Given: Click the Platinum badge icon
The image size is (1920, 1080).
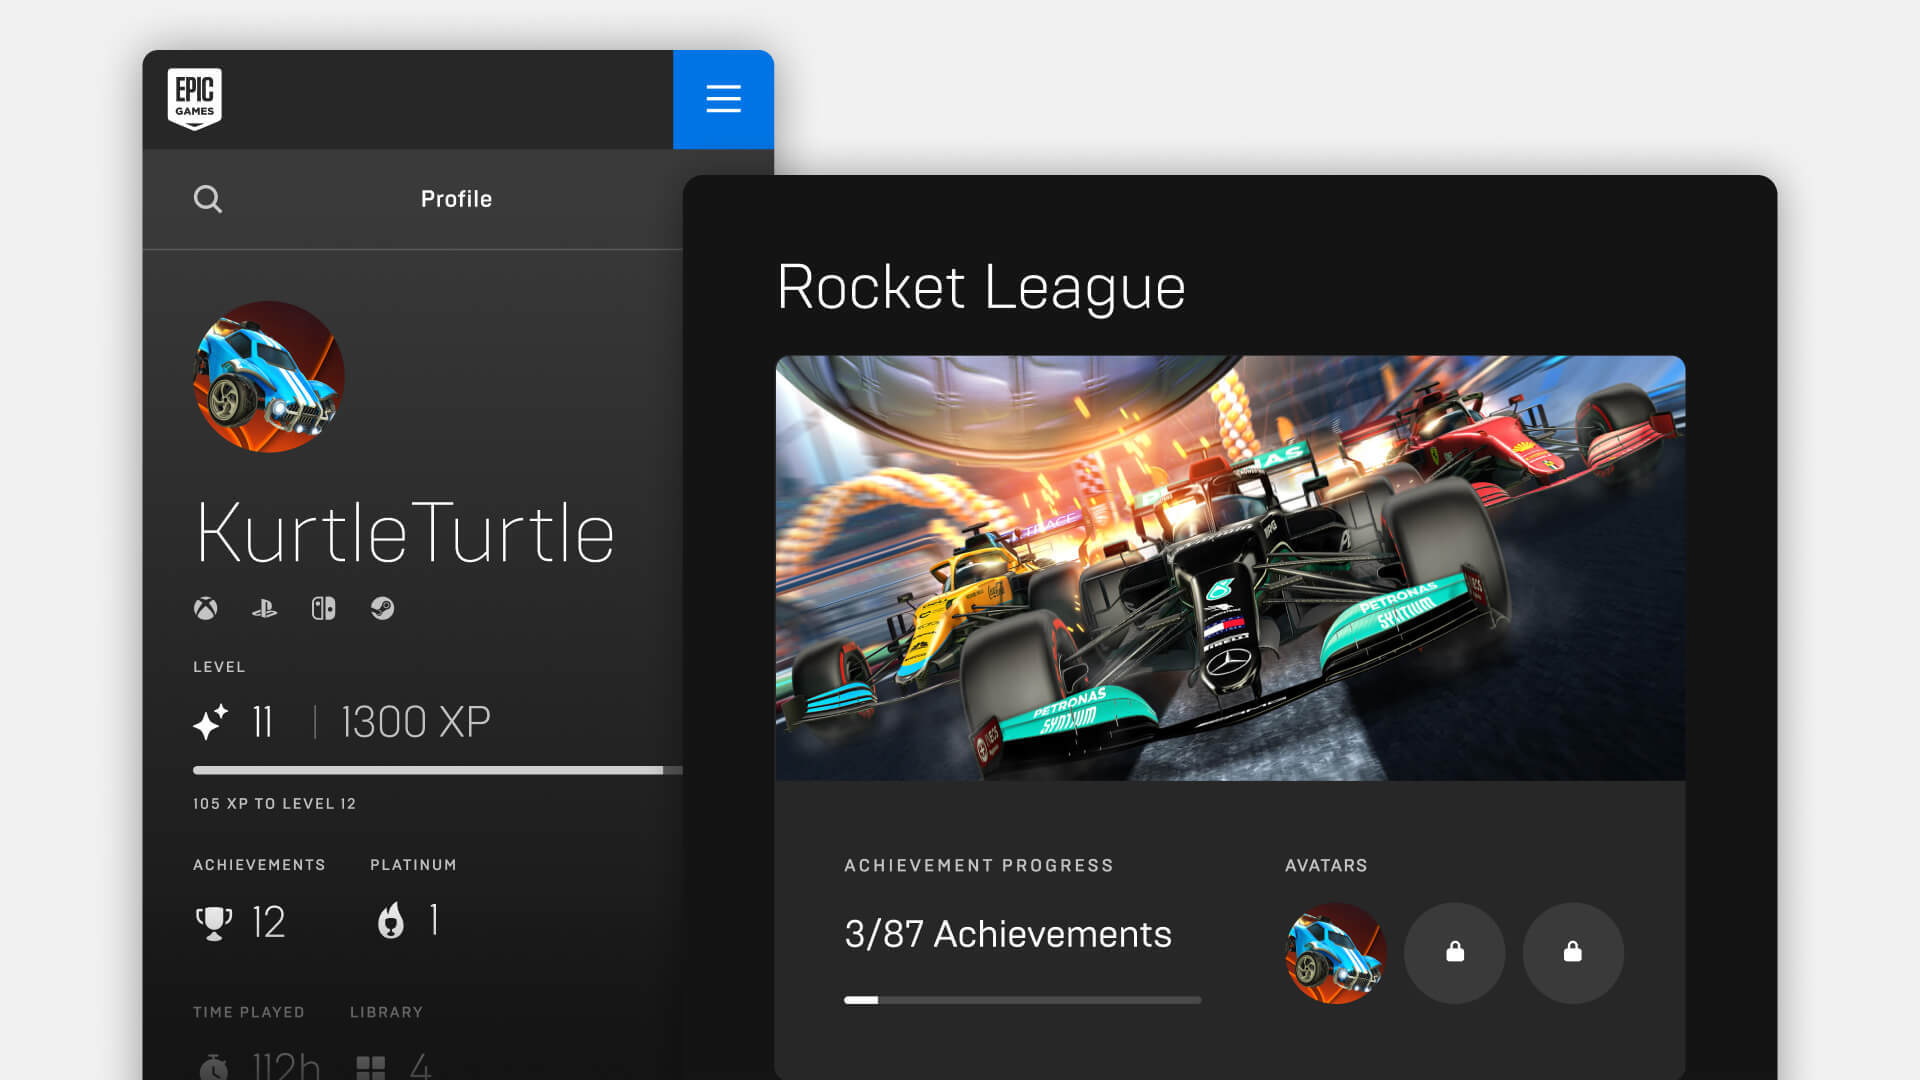Looking at the screenshot, I should click(x=392, y=920).
